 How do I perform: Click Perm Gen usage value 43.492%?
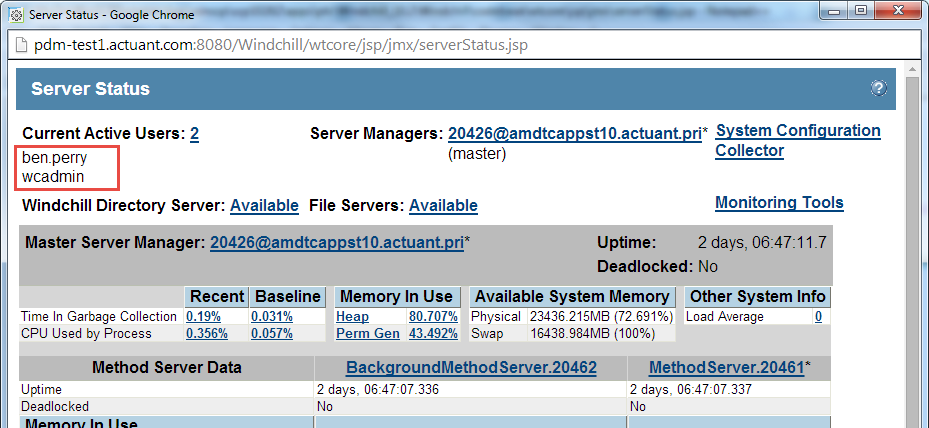(433, 334)
